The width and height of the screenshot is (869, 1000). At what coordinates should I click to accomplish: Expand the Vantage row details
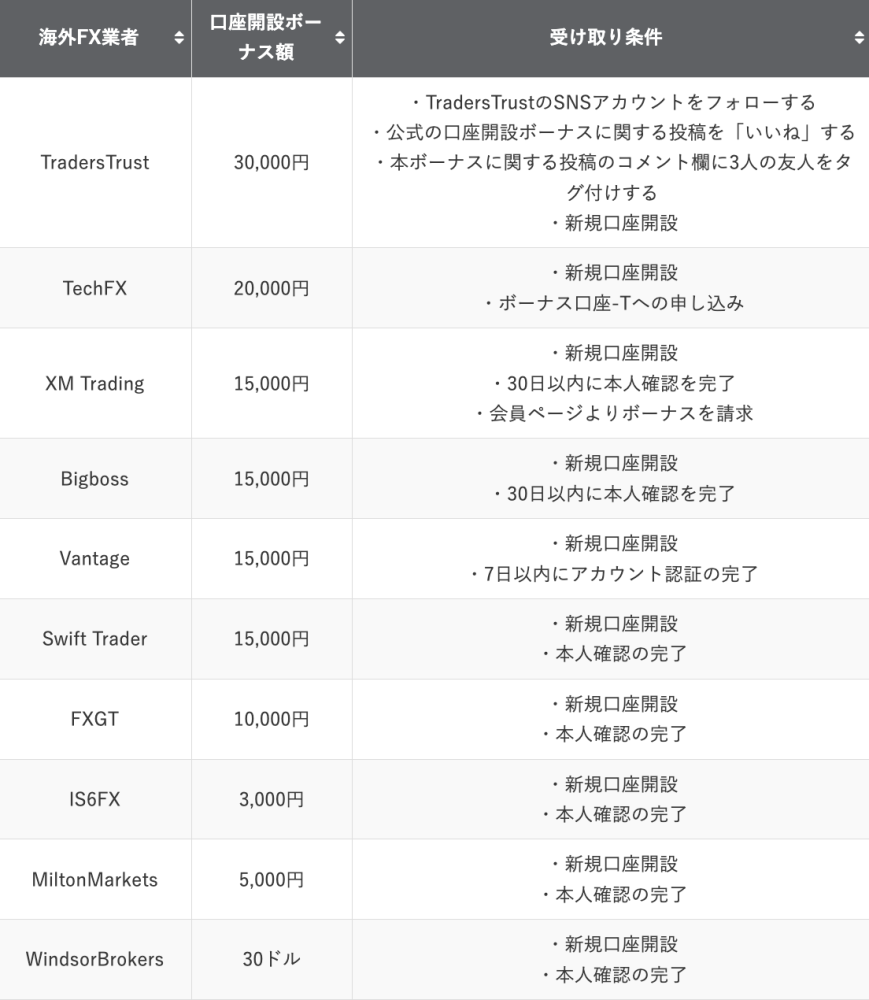point(610,559)
